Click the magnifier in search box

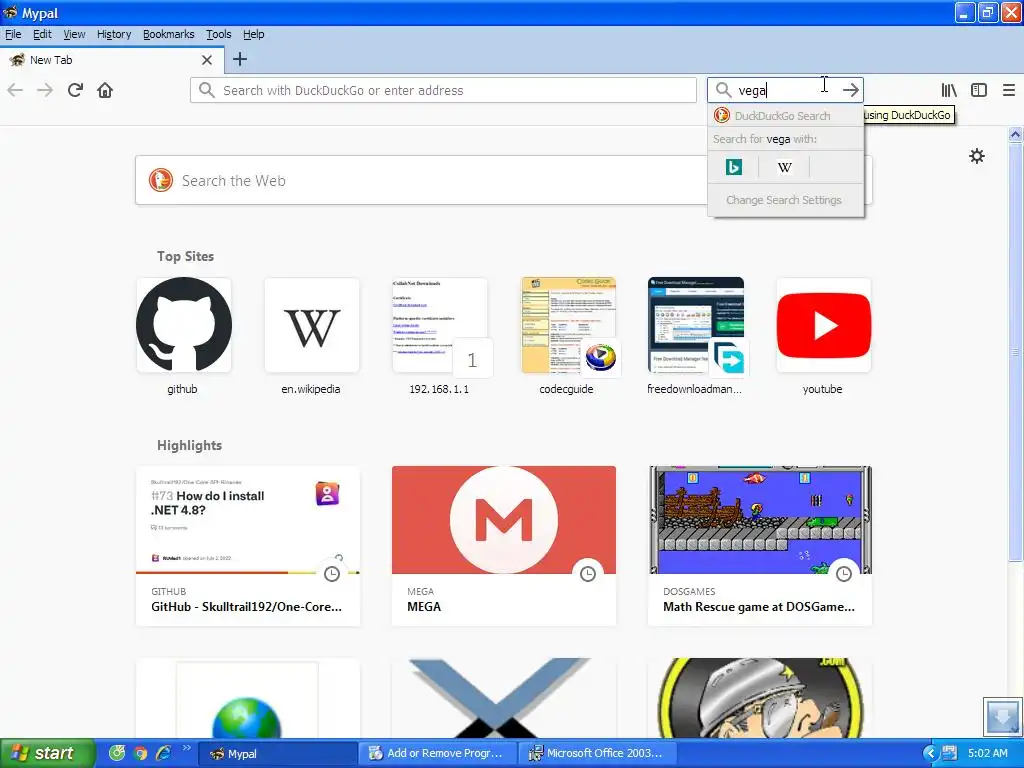click(723, 90)
